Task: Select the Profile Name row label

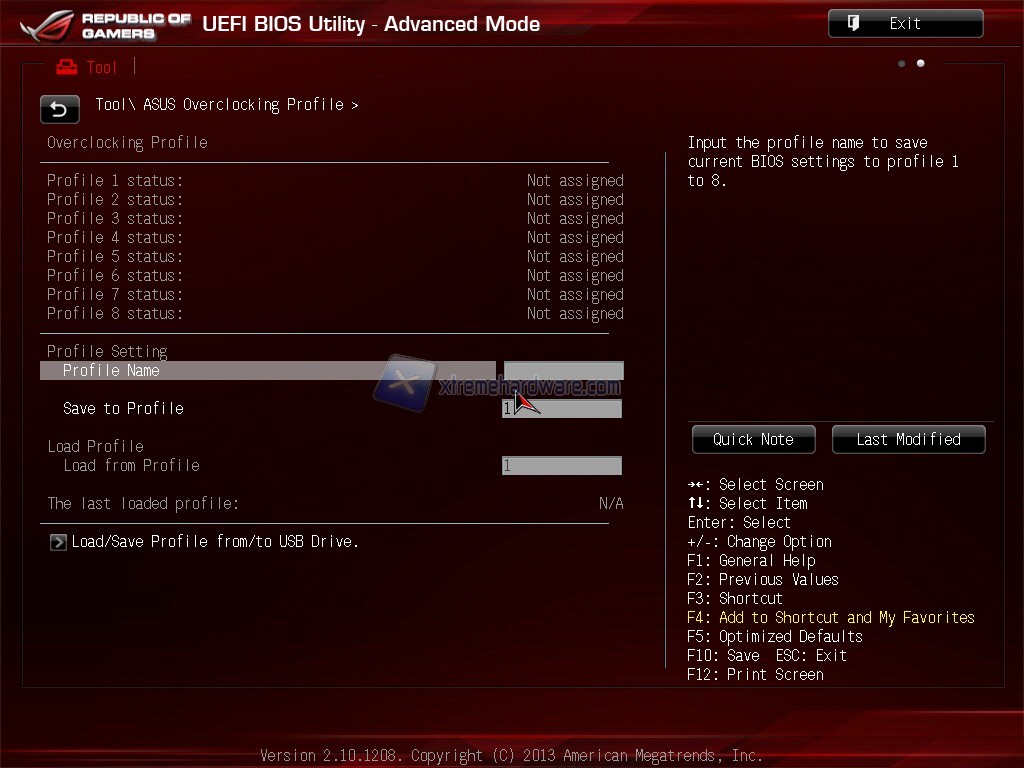Action: pos(111,371)
